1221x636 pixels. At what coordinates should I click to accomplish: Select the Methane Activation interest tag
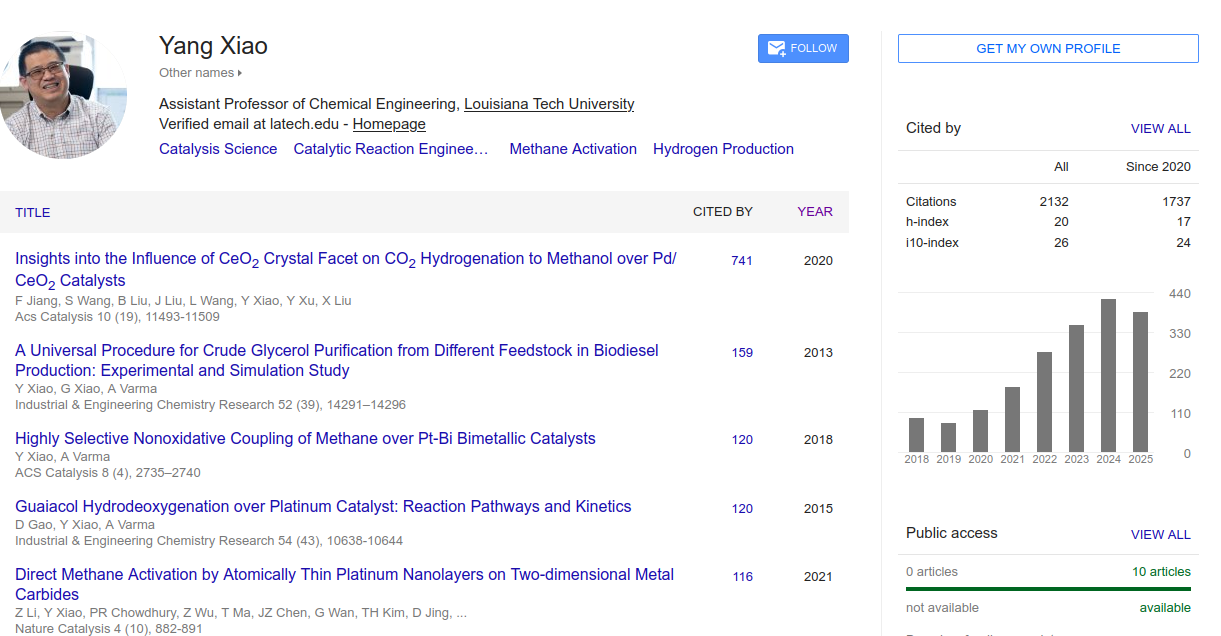[x=573, y=149]
